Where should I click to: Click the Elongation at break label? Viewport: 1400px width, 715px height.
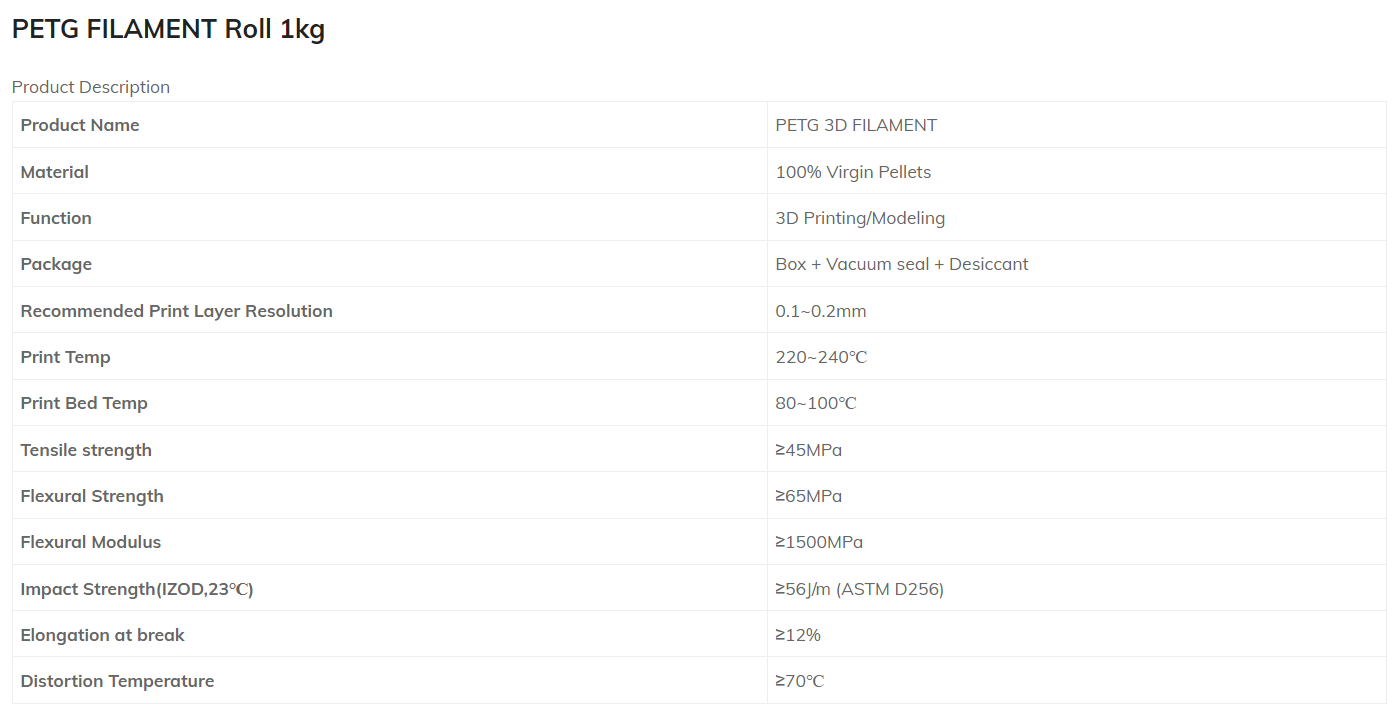tap(103, 635)
